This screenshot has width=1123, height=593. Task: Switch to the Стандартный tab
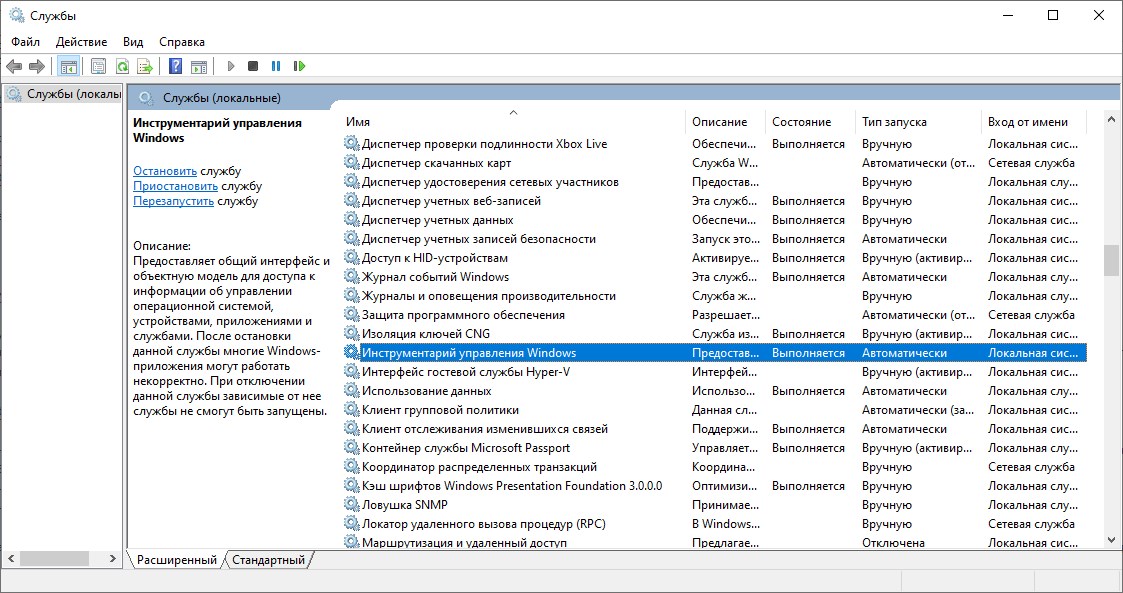tap(268, 560)
